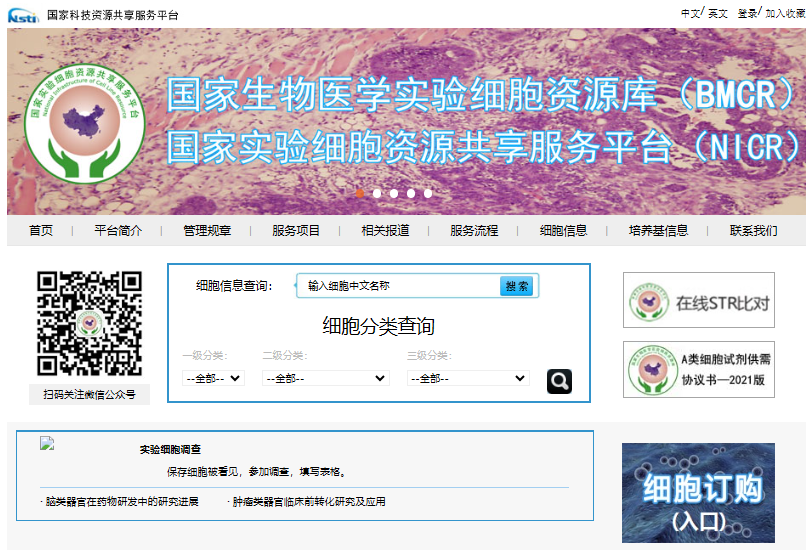812x550 pixels.
Task: Focus the 输入细胞中文名称 search field
Action: [x=400, y=286]
